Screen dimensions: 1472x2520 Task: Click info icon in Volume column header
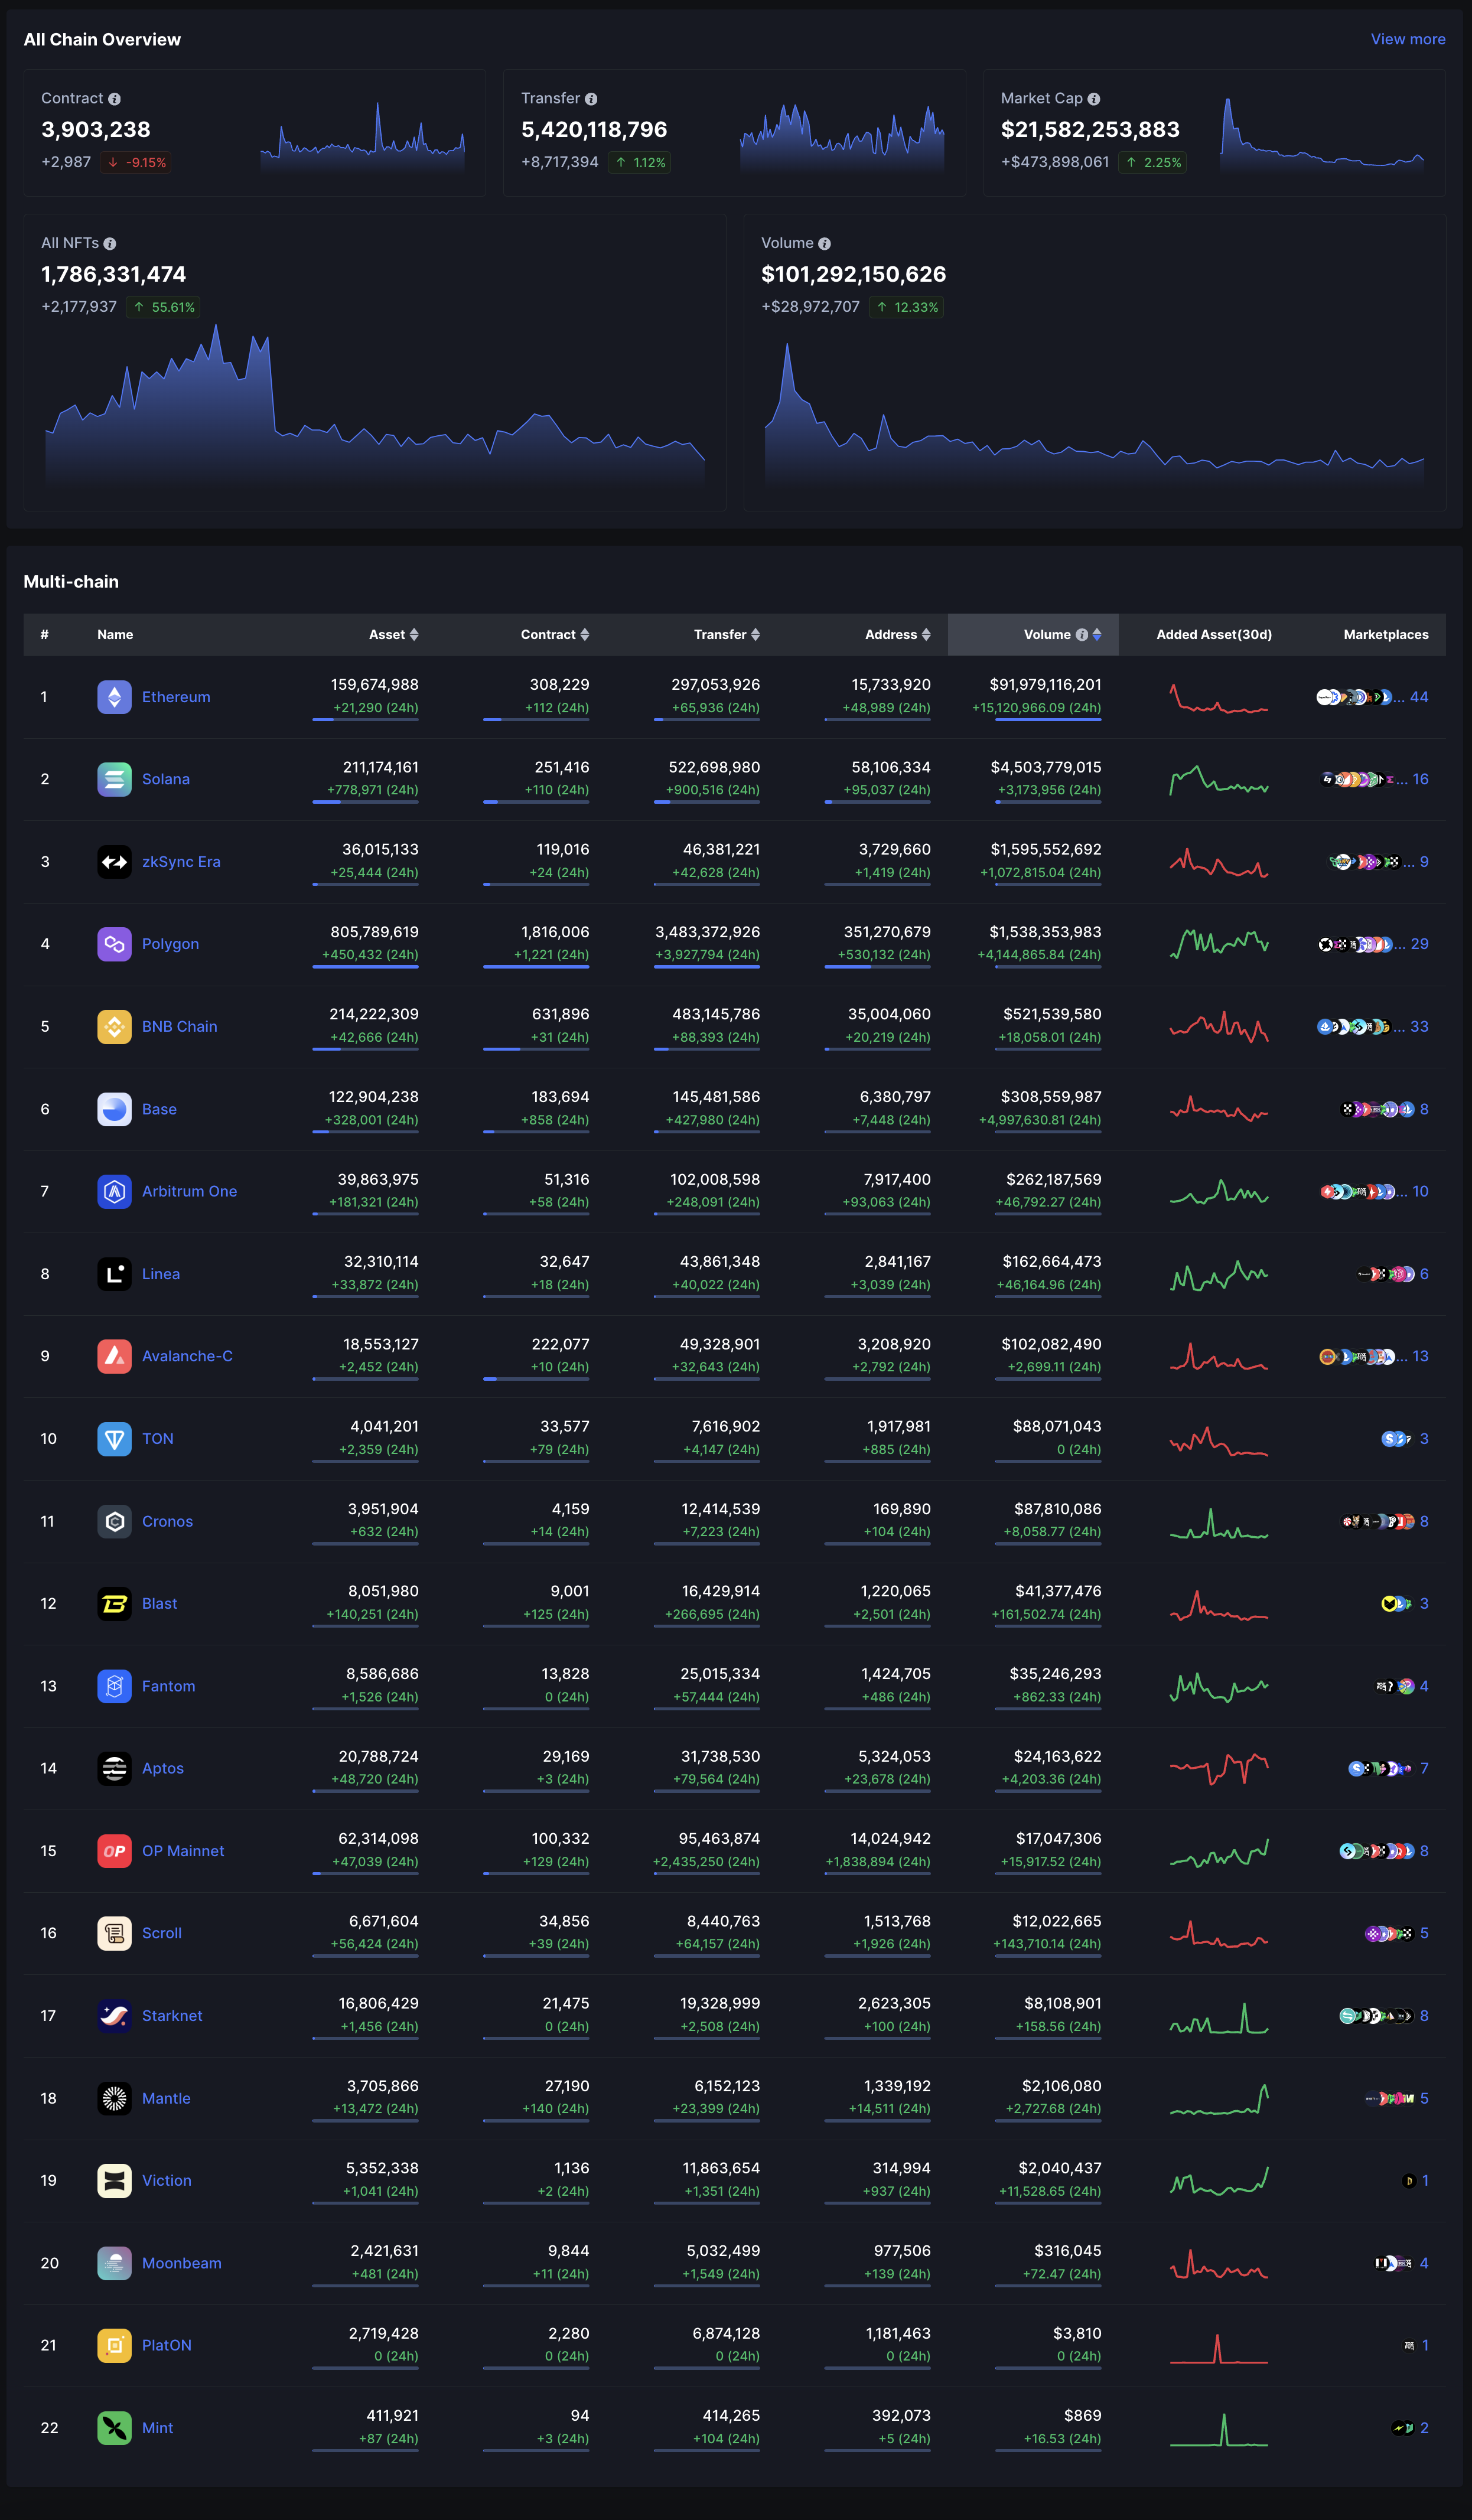pyautogui.click(x=1081, y=635)
